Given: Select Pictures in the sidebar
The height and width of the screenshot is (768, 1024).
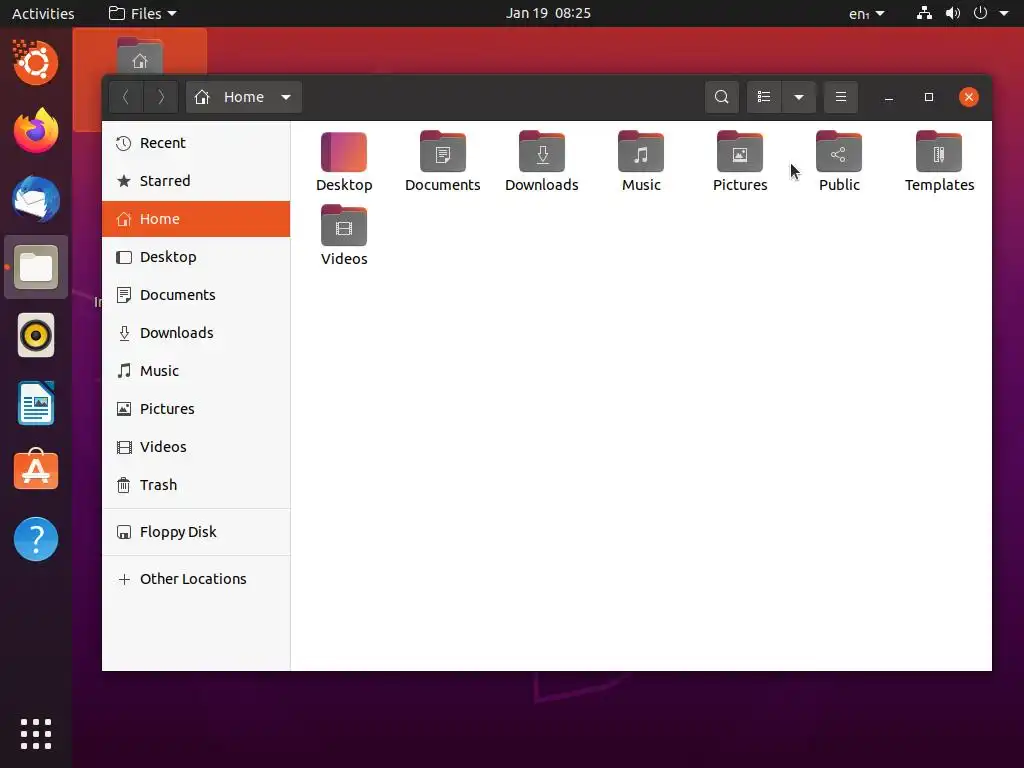Looking at the screenshot, I should click(x=196, y=409).
